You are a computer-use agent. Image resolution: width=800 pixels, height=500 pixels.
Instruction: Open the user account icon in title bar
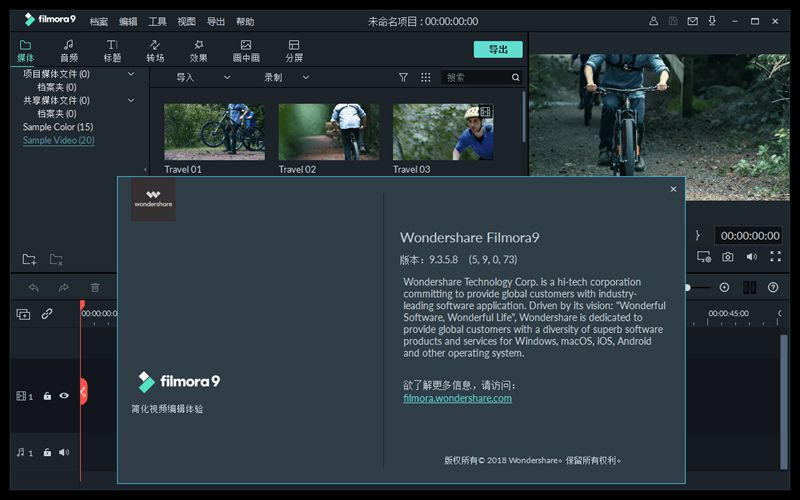[654, 20]
